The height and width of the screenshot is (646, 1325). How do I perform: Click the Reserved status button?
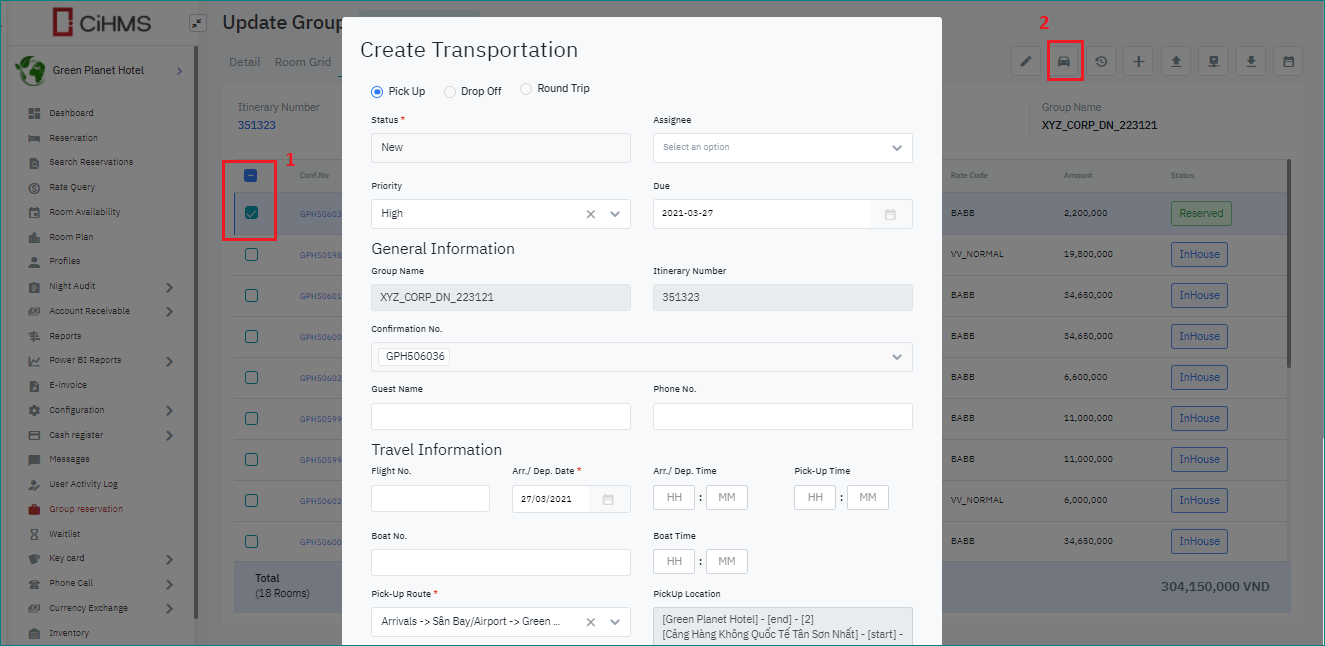pos(1201,213)
